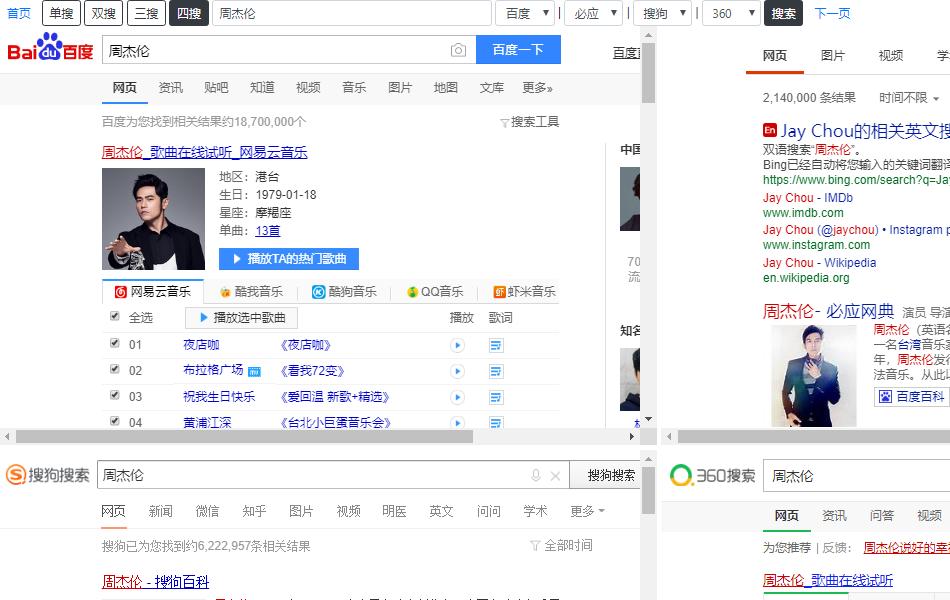Select the QQ音乐 source tab
The height and width of the screenshot is (600, 950).
(x=435, y=292)
